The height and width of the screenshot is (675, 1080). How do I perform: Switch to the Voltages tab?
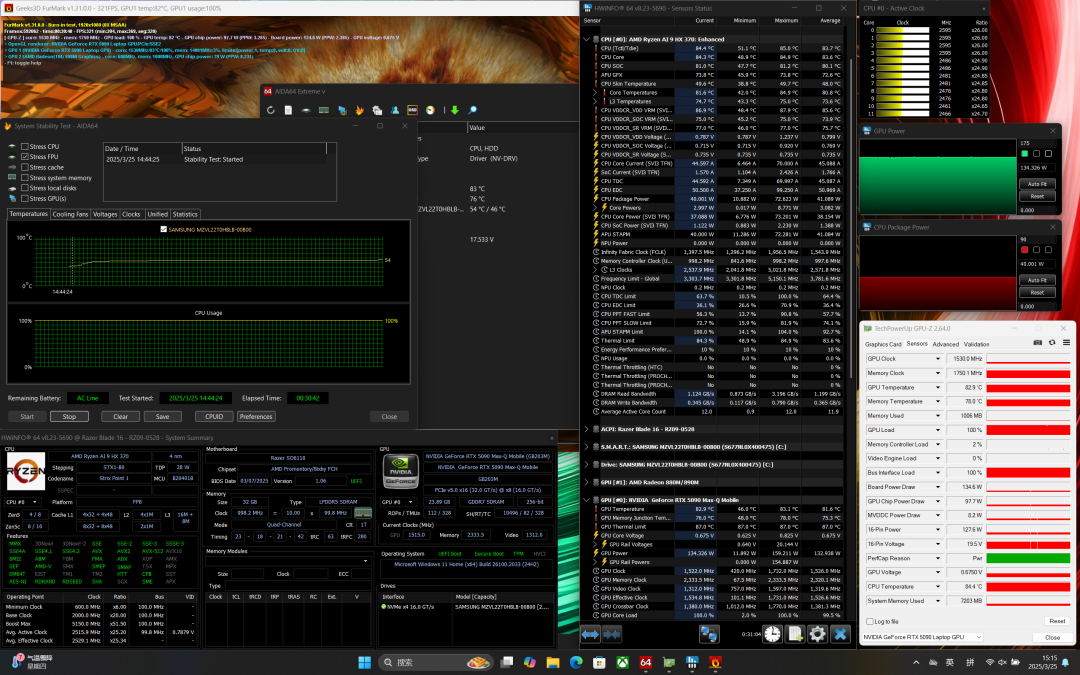point(105,214)
